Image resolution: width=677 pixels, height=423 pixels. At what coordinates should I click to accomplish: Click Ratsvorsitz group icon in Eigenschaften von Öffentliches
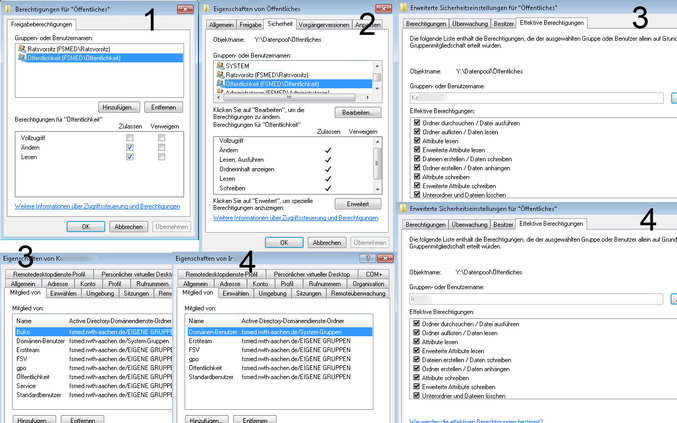pos(220,75)
